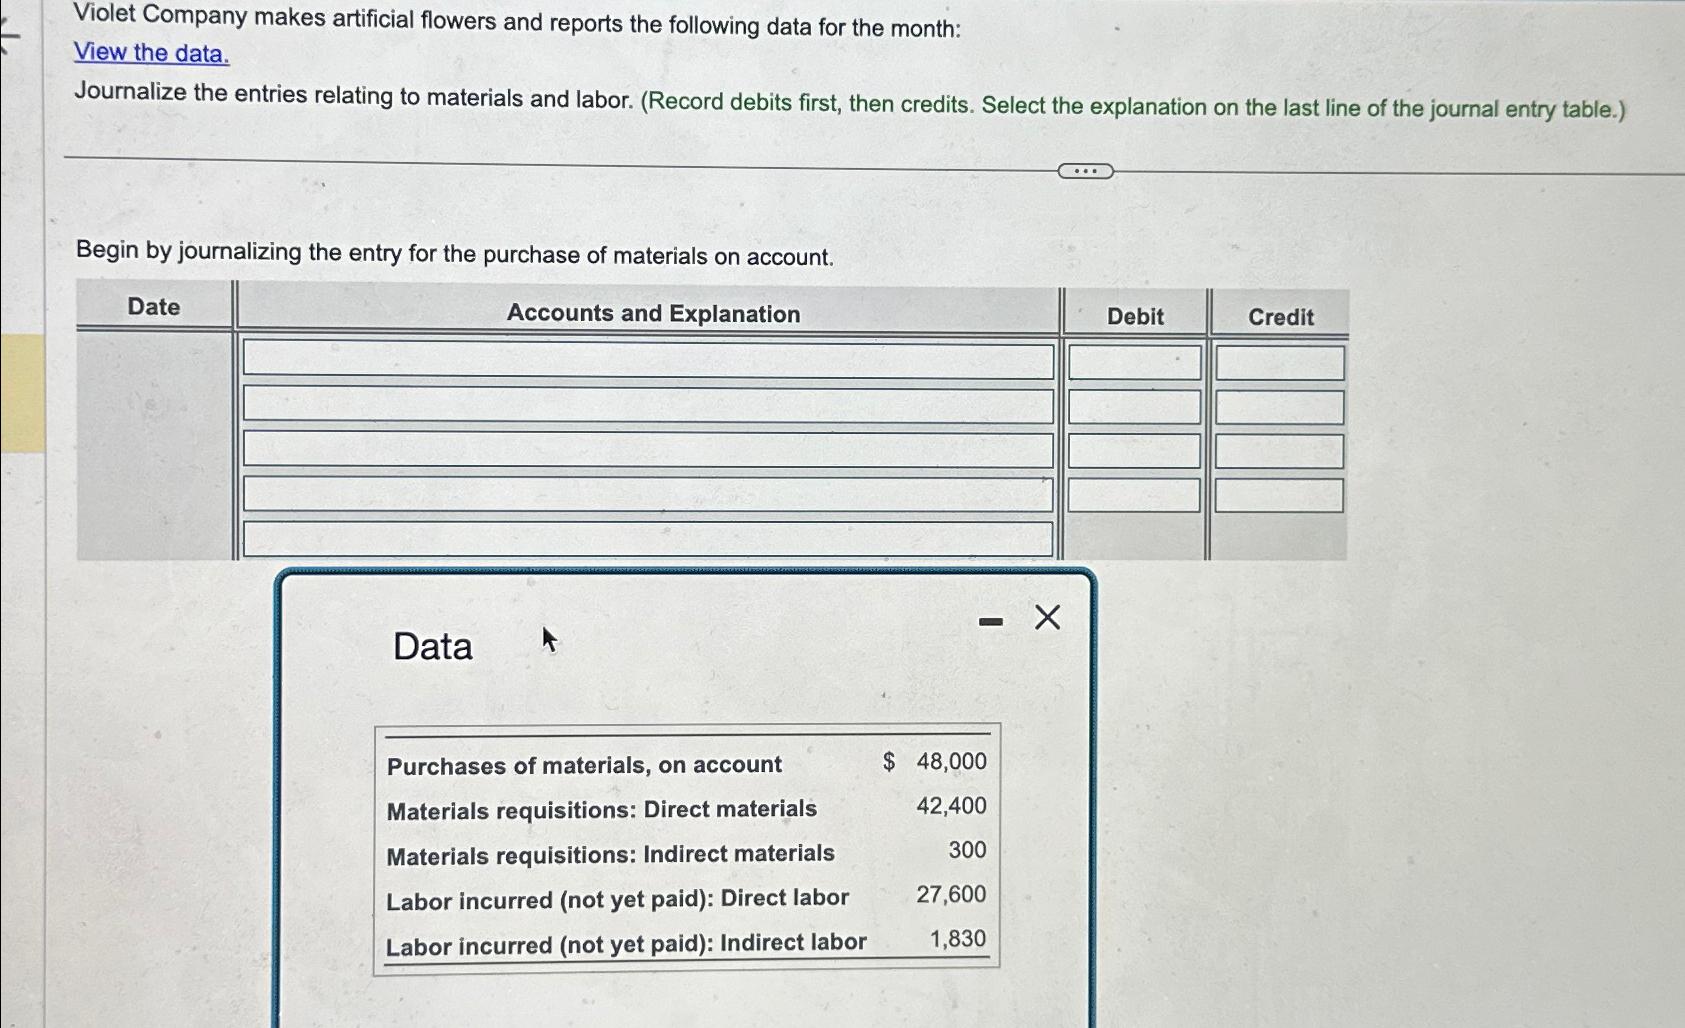This screenshot has width=1685, height=1028.
Task: Click the fourth row Debit input box
Action: [1134, 495]
